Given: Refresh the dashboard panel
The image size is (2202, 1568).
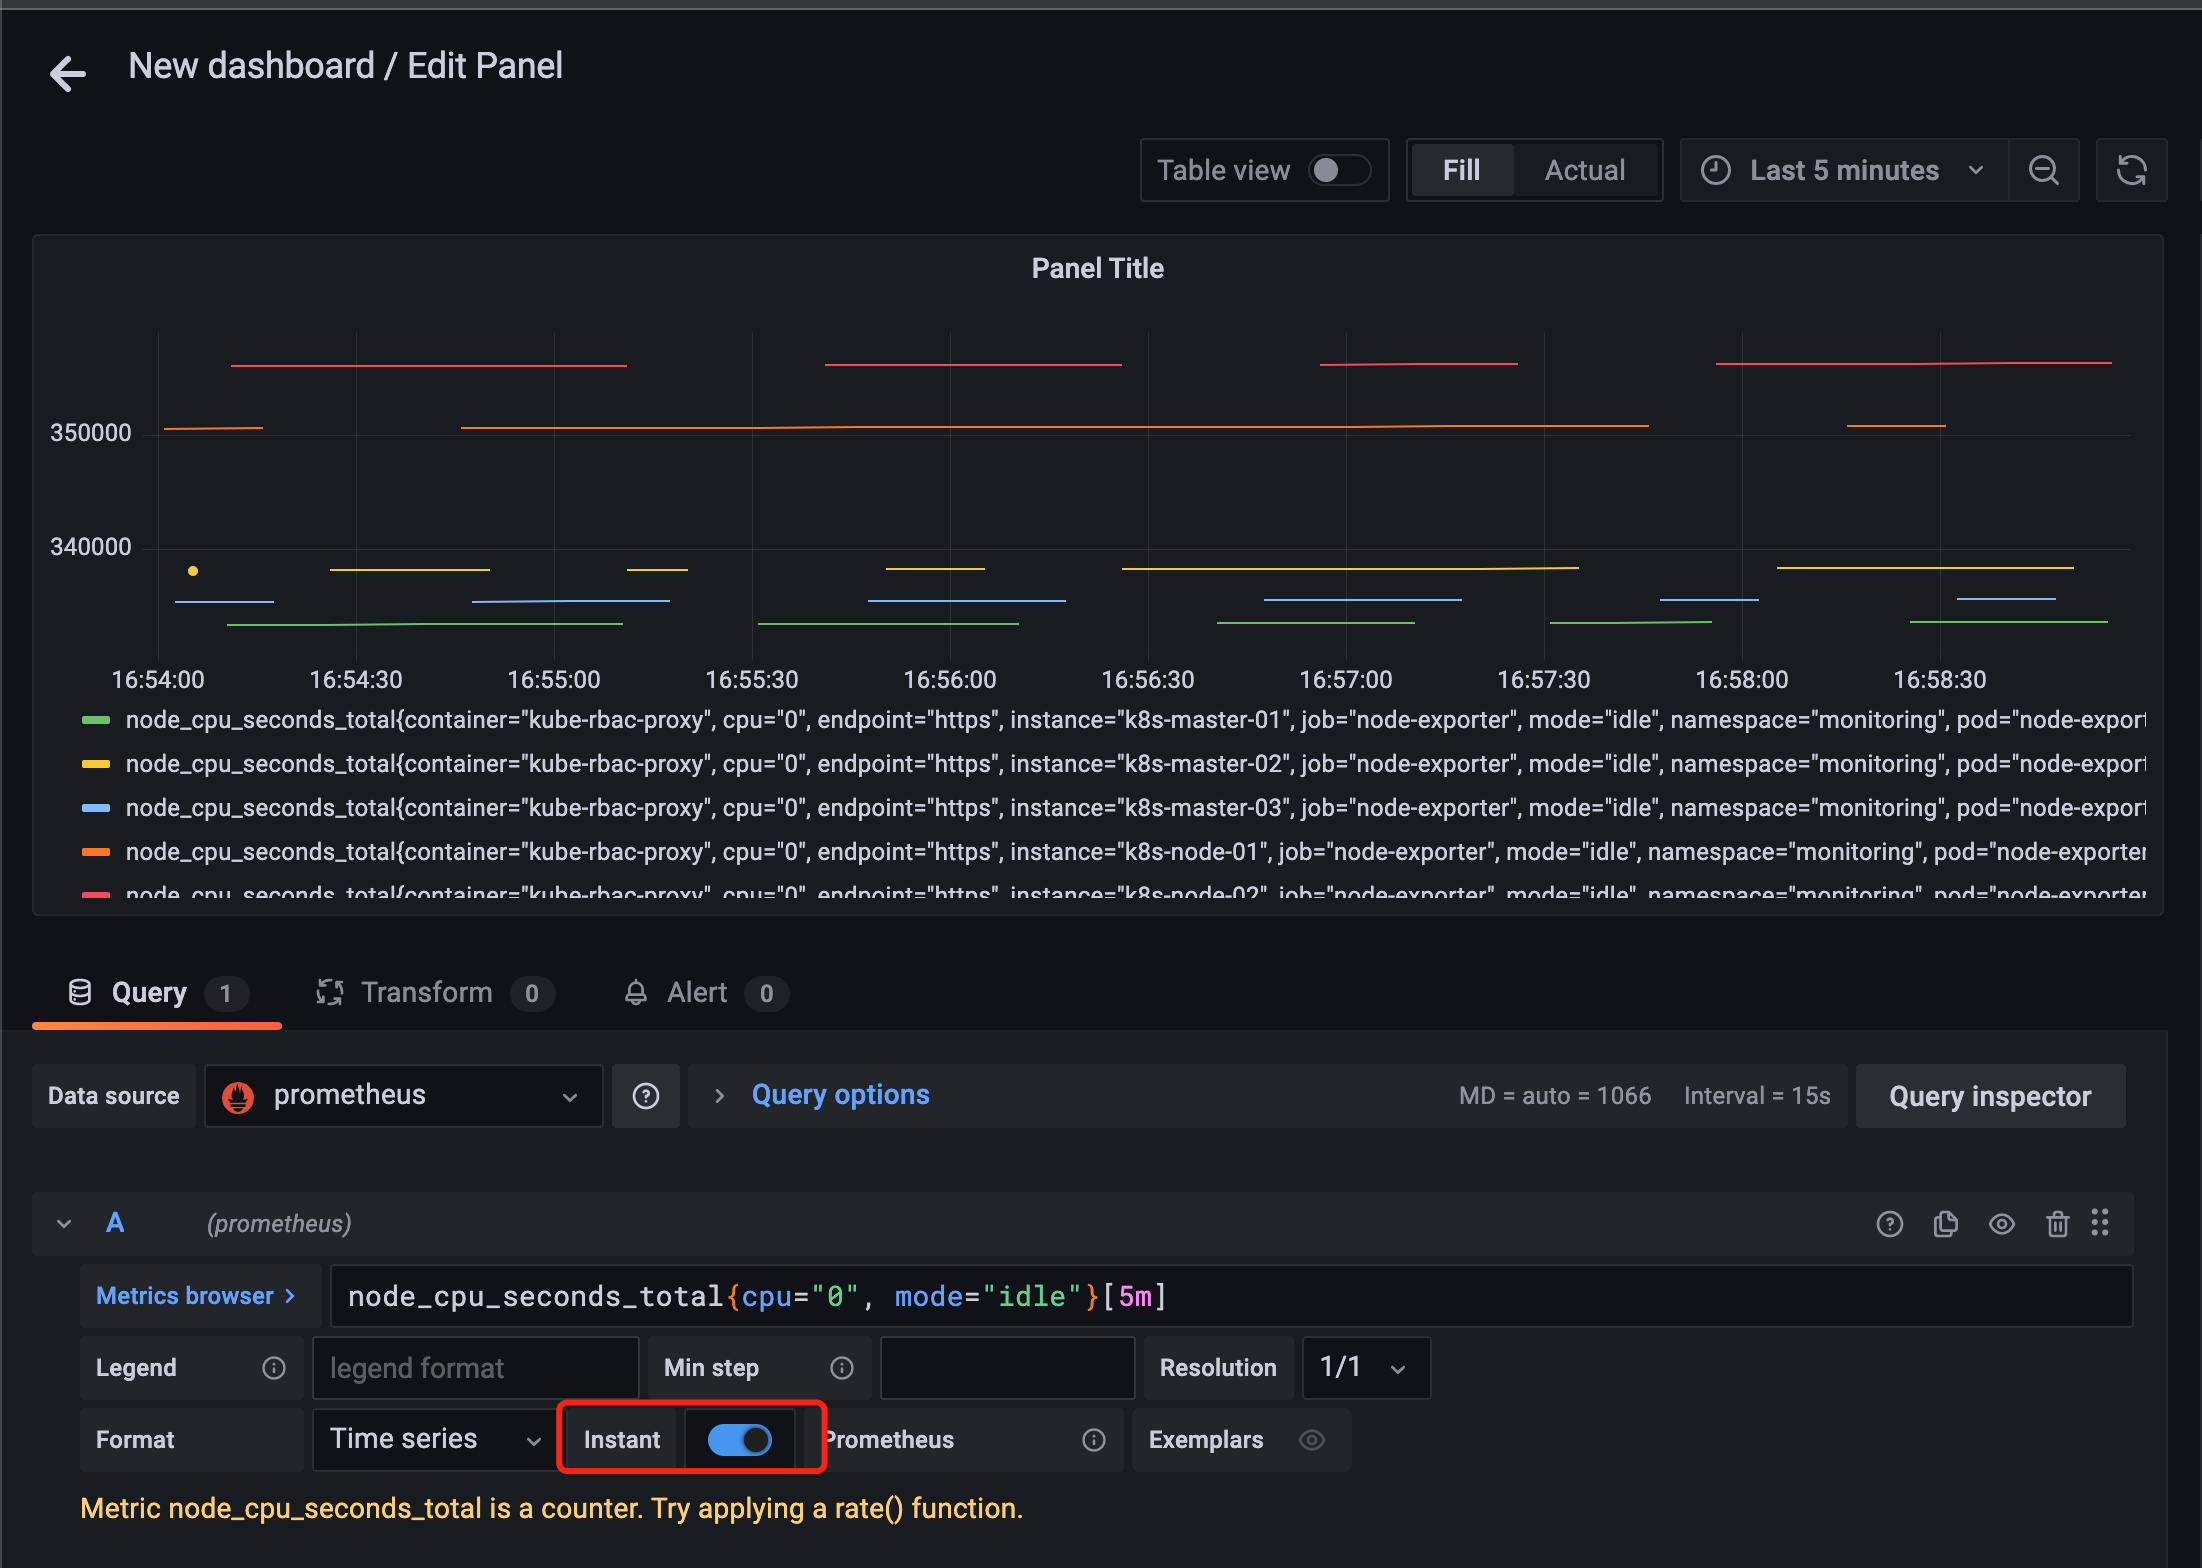Looking at the screenshot, I should pyautogui.click(x=2132, y=171).
